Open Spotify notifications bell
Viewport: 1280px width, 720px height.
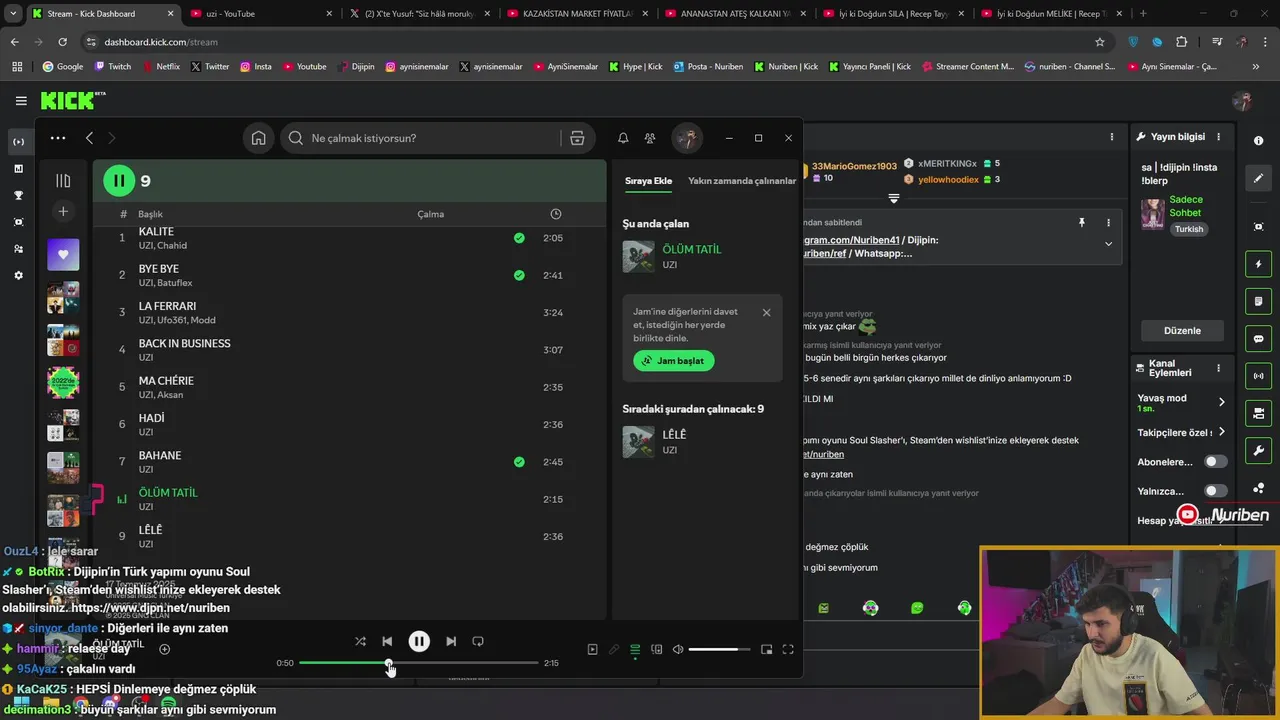click(623, 138)
